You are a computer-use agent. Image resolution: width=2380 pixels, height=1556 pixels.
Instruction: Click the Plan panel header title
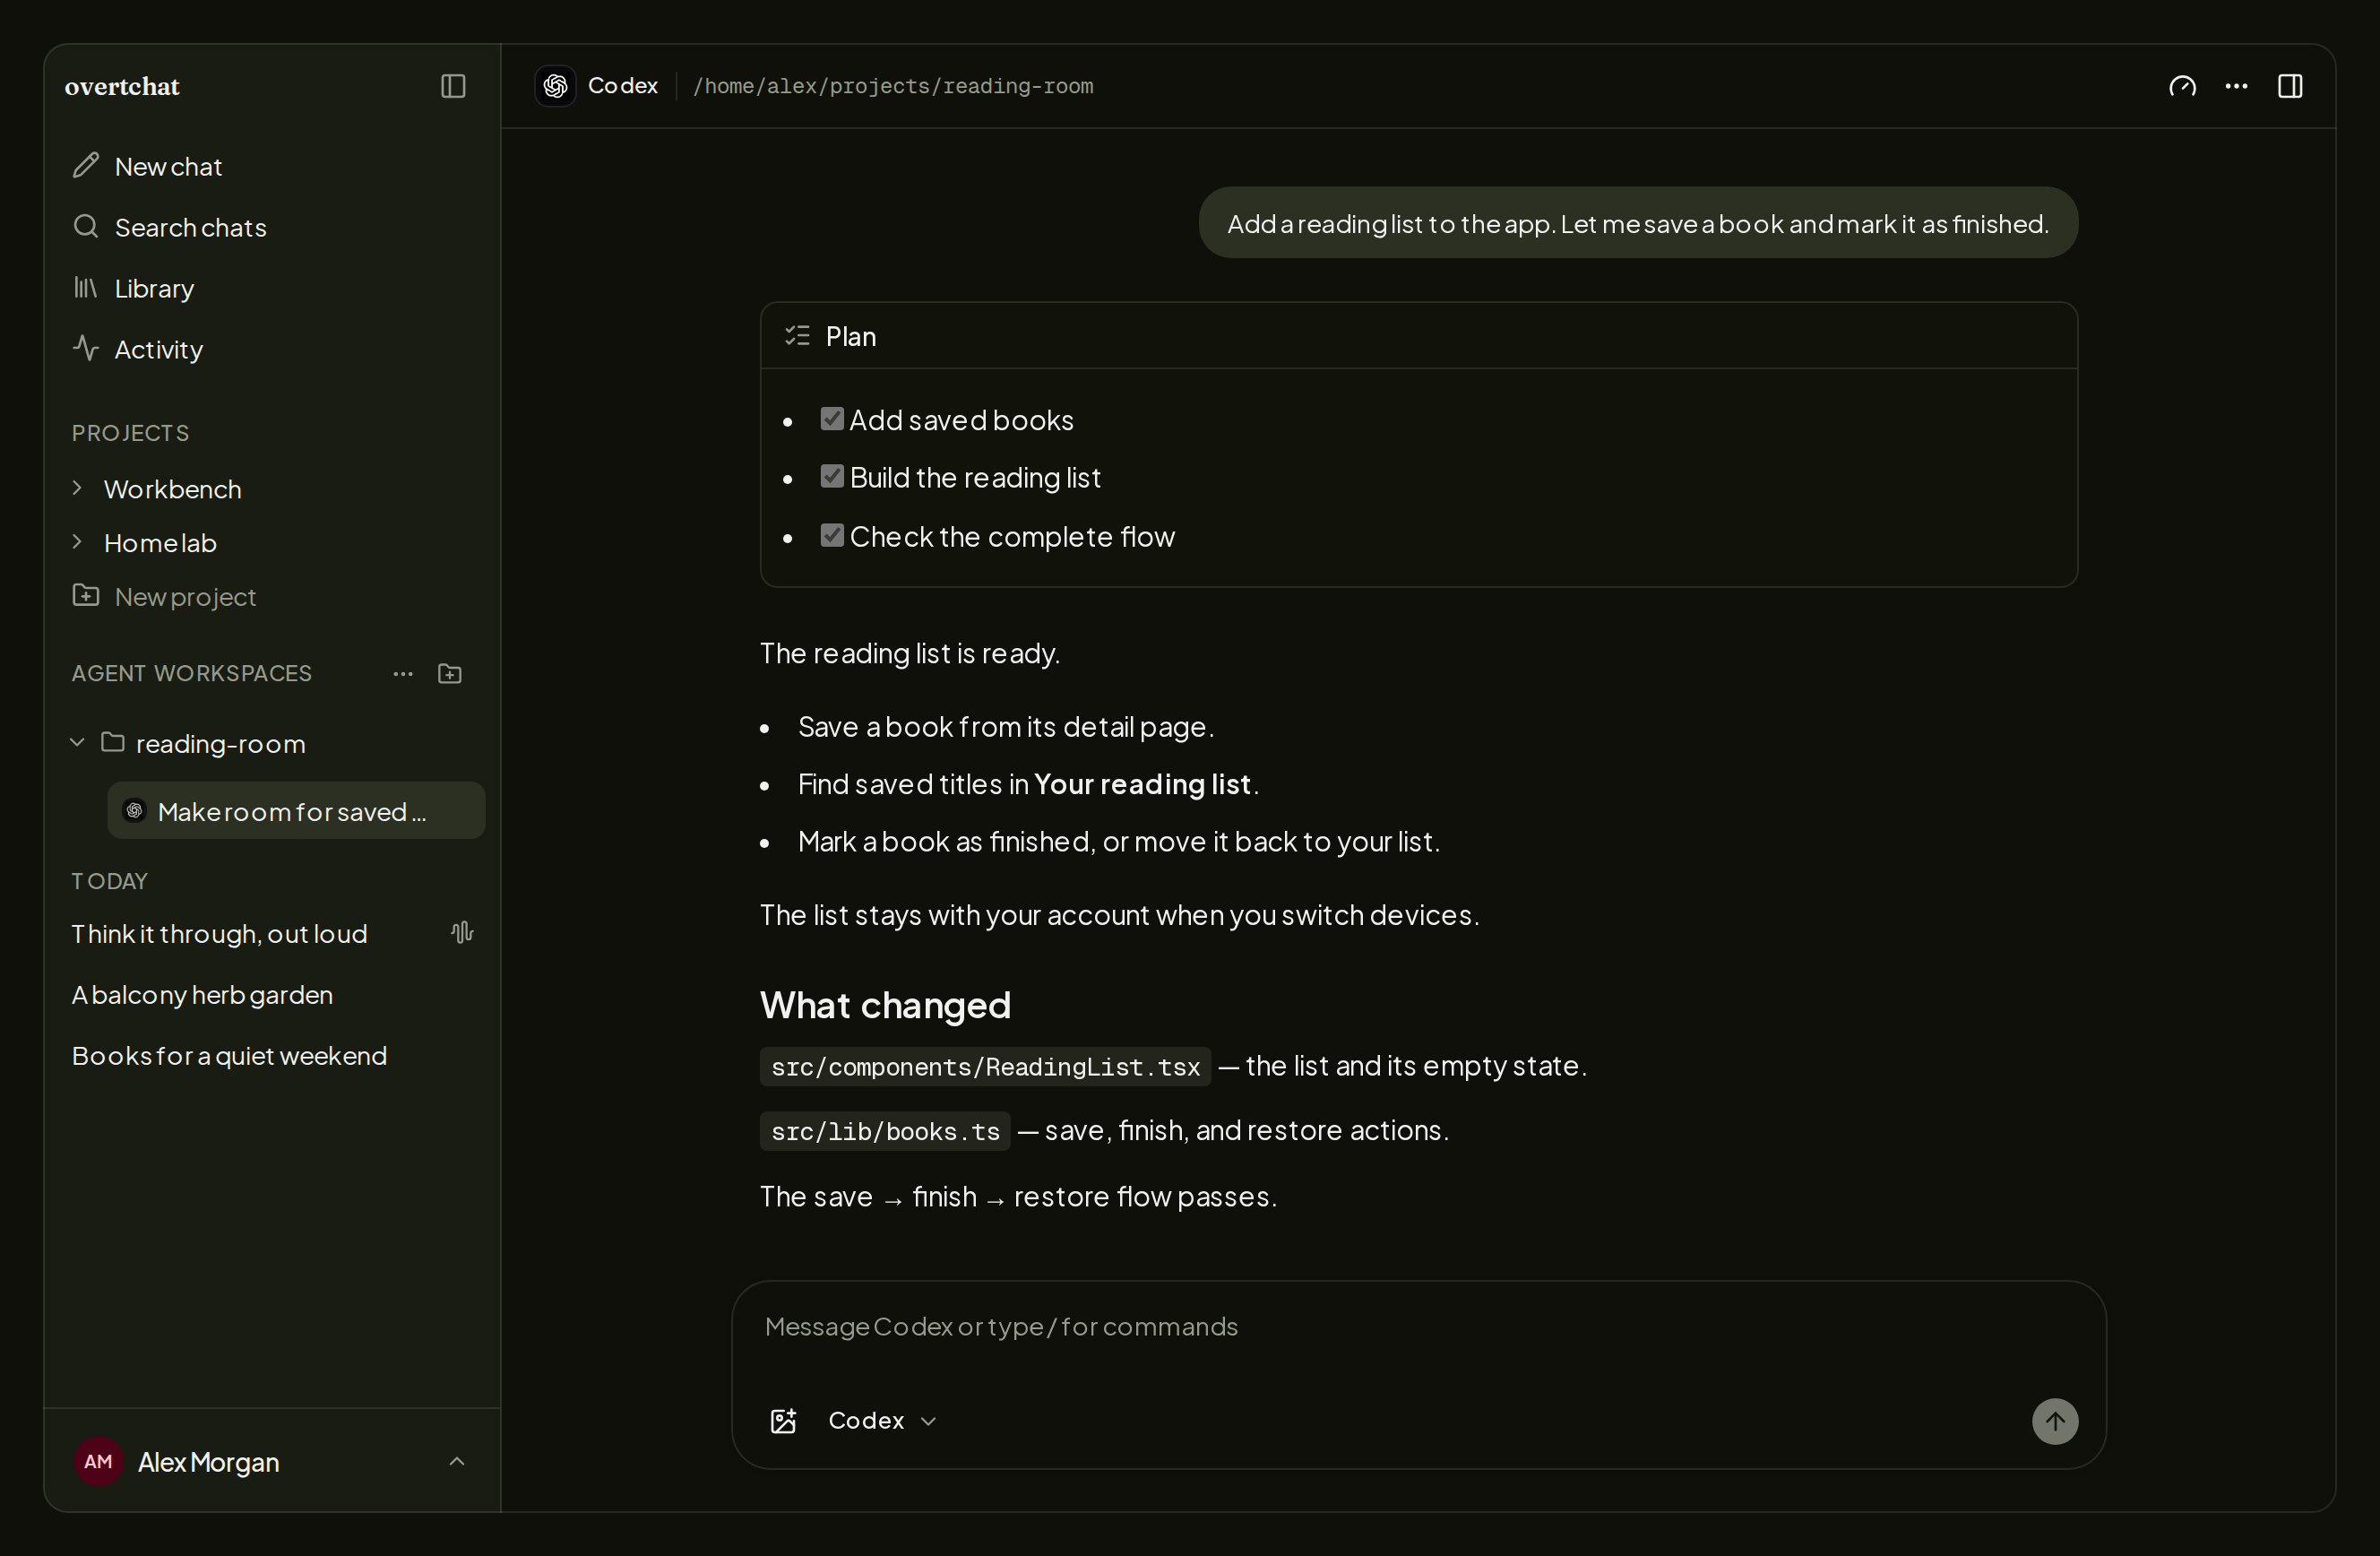(x=851, y=336)
